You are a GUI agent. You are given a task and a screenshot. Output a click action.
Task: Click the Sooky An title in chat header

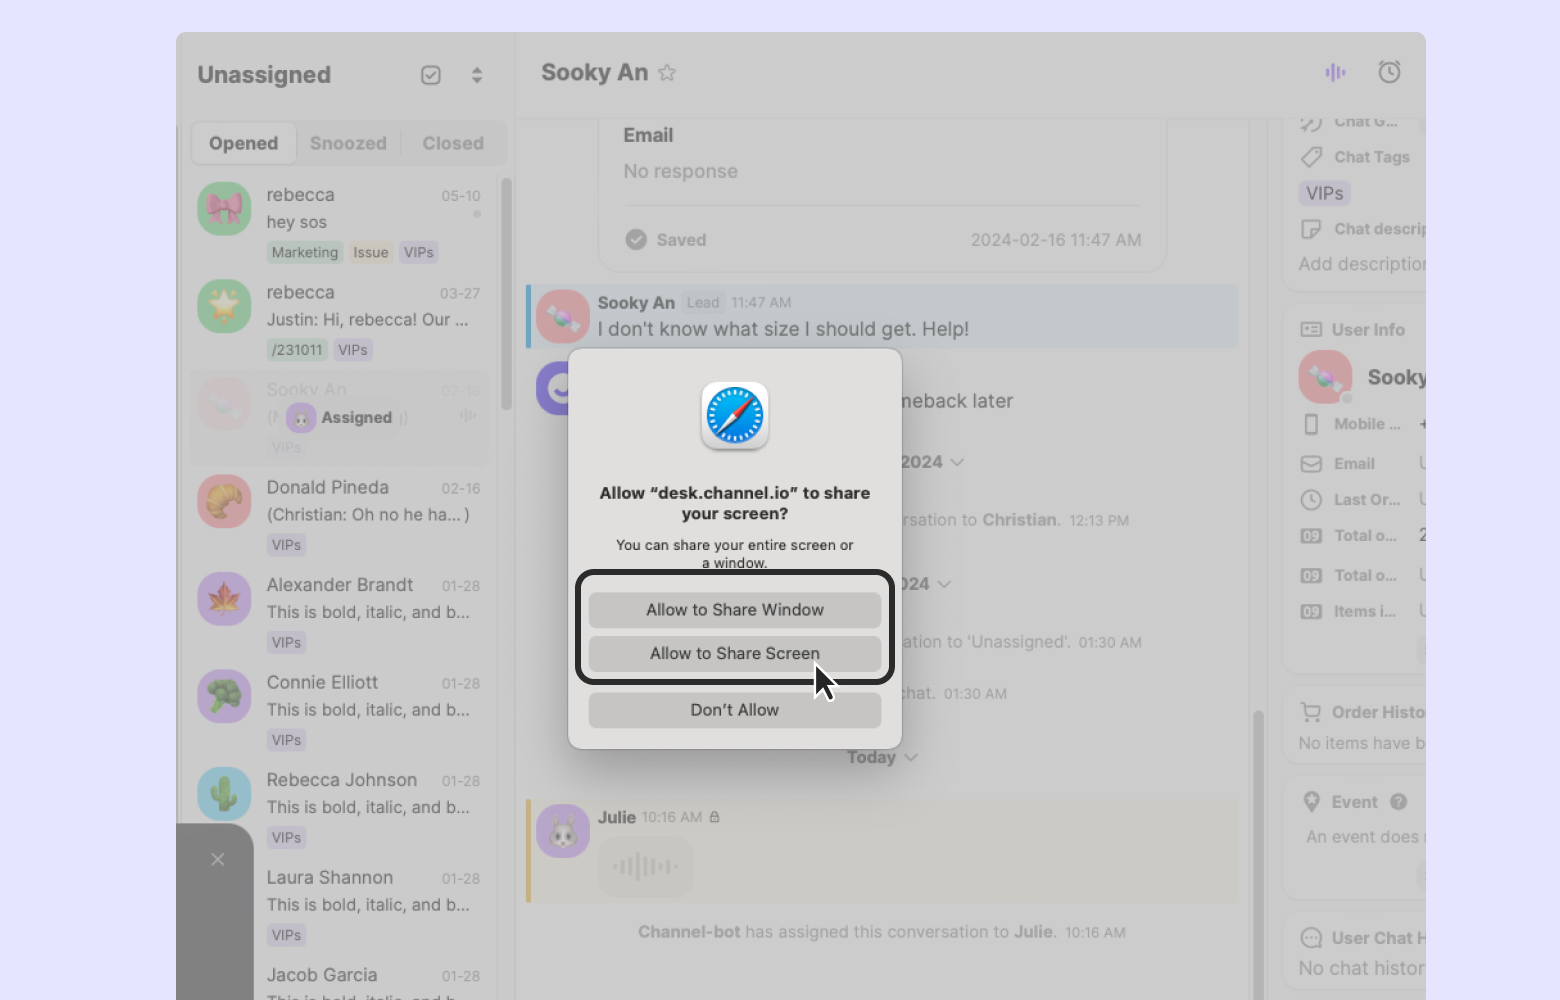(x=595, y=73)
